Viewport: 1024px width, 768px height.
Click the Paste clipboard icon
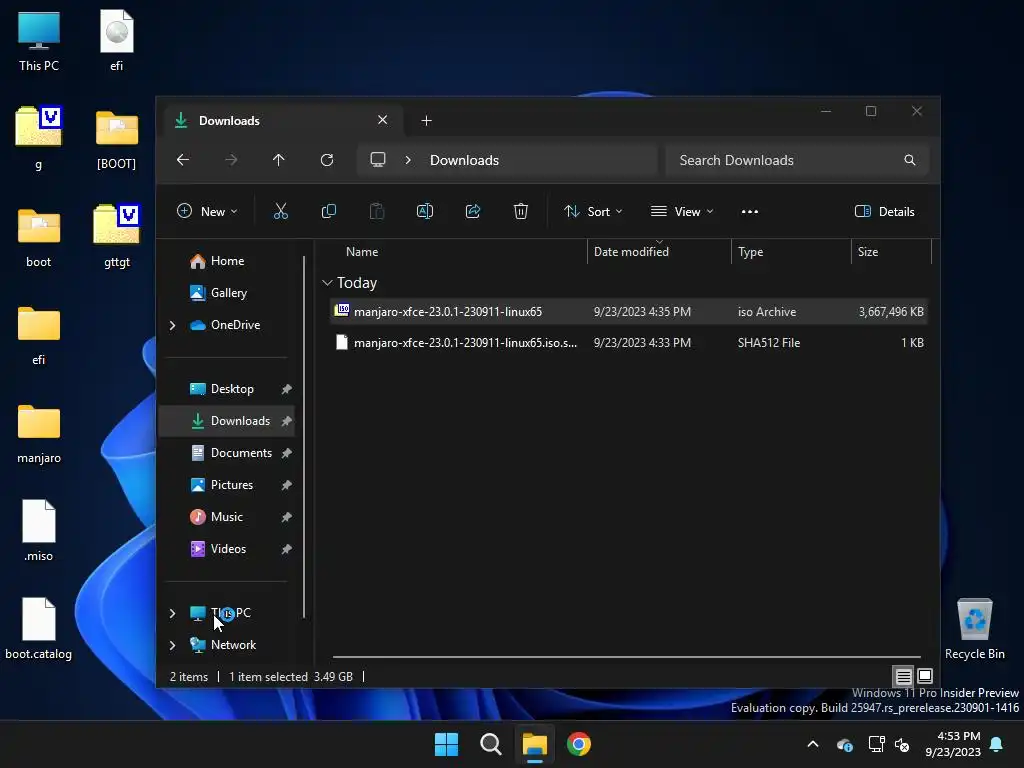377,211
